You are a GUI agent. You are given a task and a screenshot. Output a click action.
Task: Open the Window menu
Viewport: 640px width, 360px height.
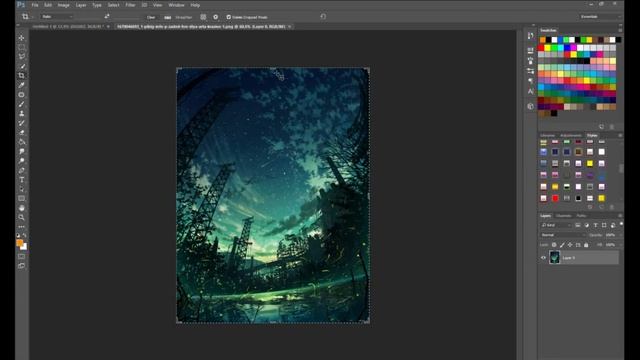pyautogui.click(x=176, y=5)
